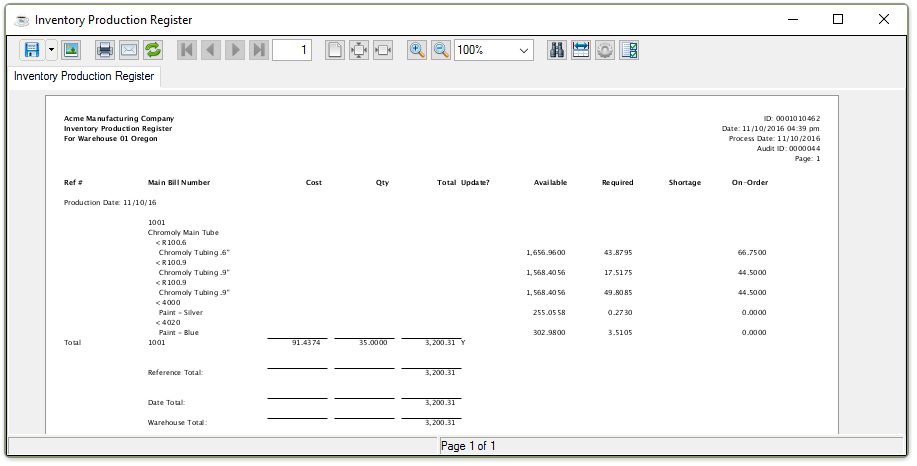
Task: Jump to last page button
Action: (x=259, y=50)
